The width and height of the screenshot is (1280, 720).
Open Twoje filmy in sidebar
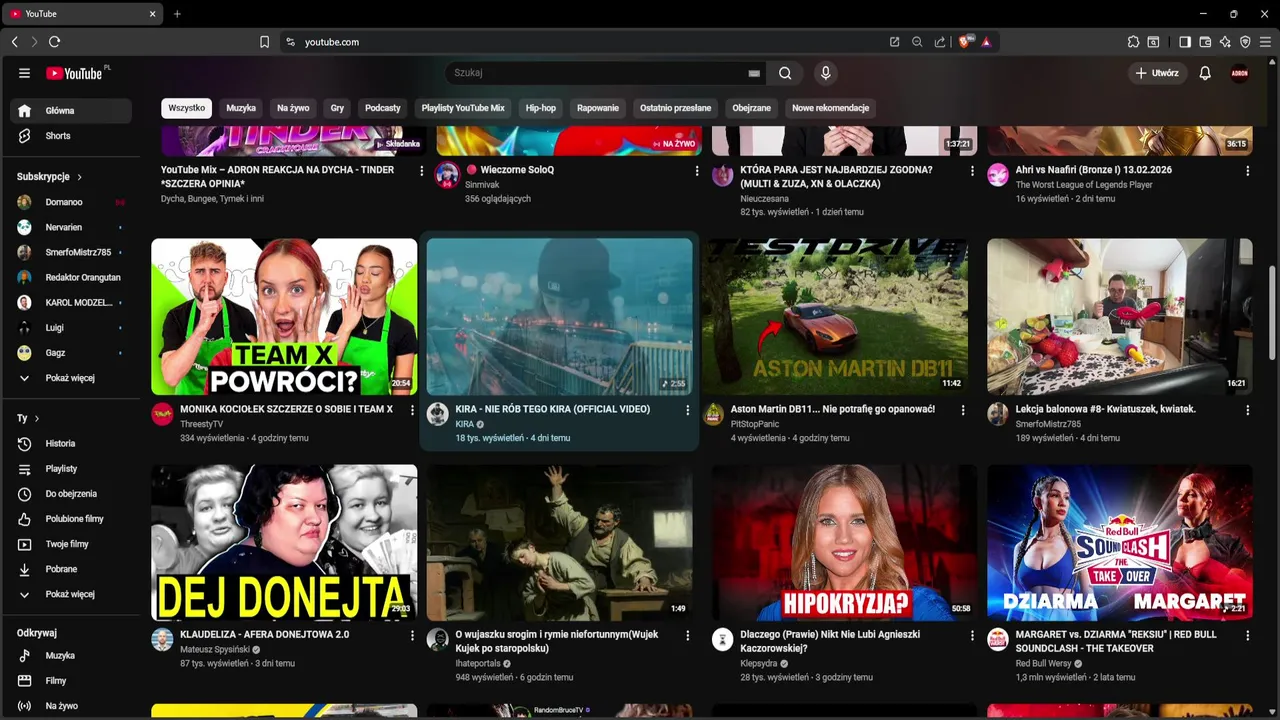pyautogui.click(x=70, y=544)
